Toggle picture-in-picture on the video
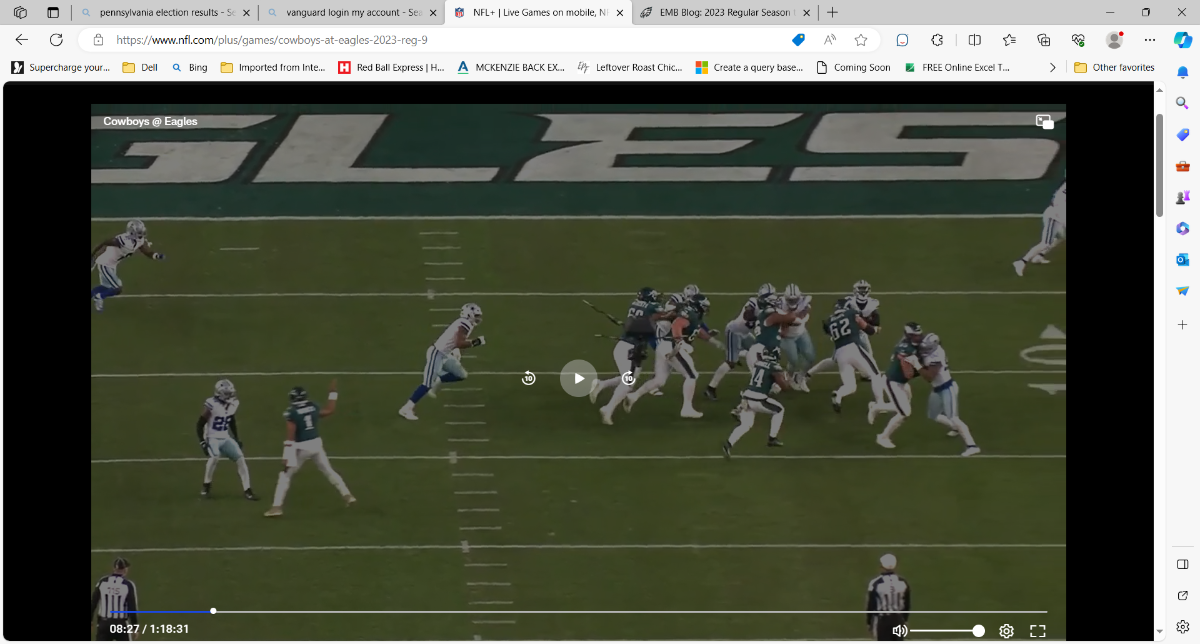 (x=1044, y=122)
